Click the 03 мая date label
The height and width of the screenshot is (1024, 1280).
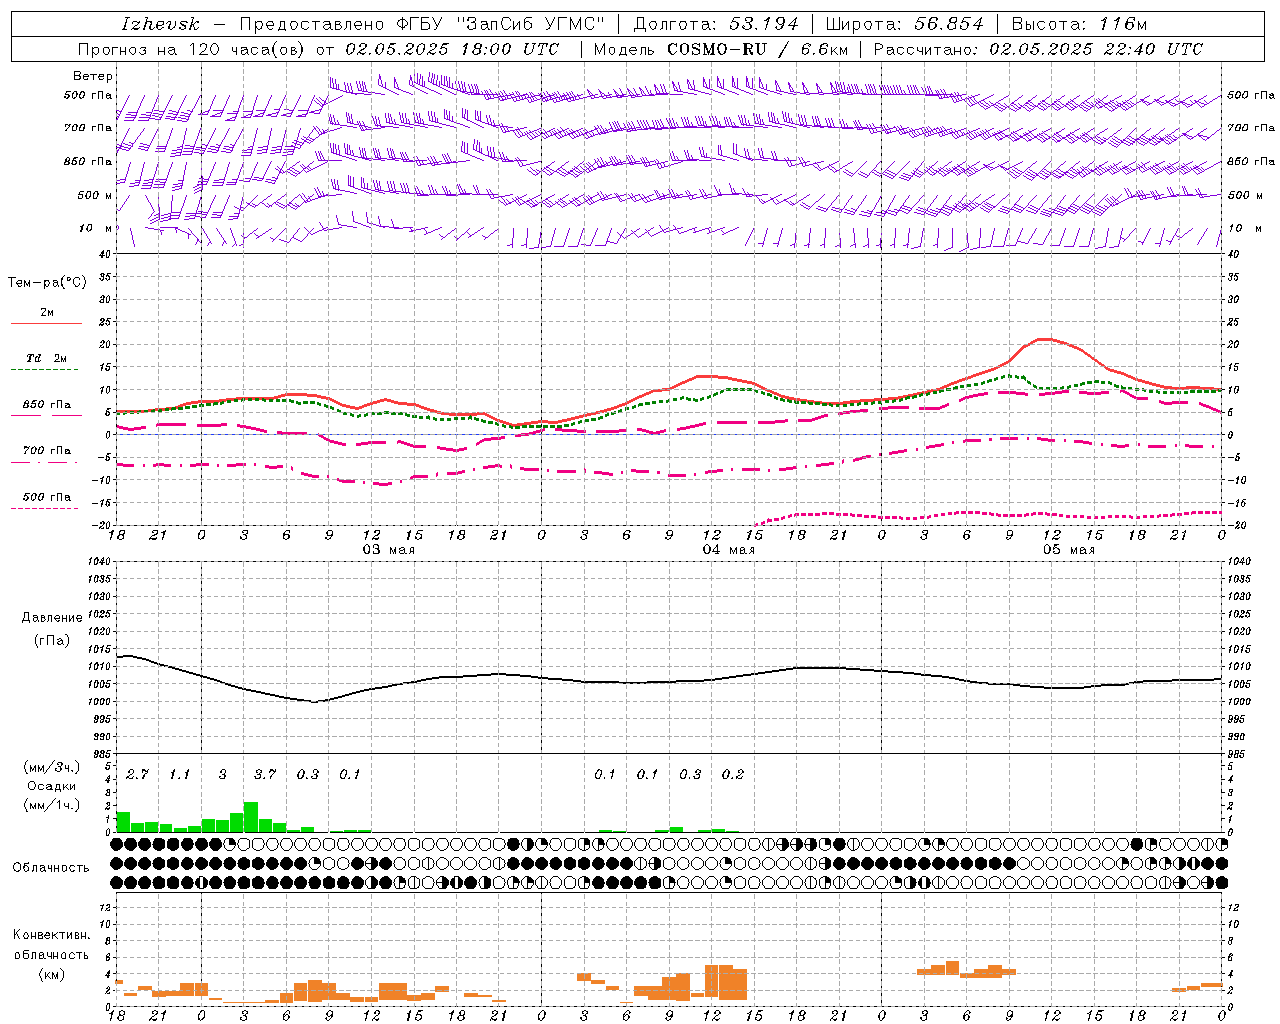pos(388,550)
